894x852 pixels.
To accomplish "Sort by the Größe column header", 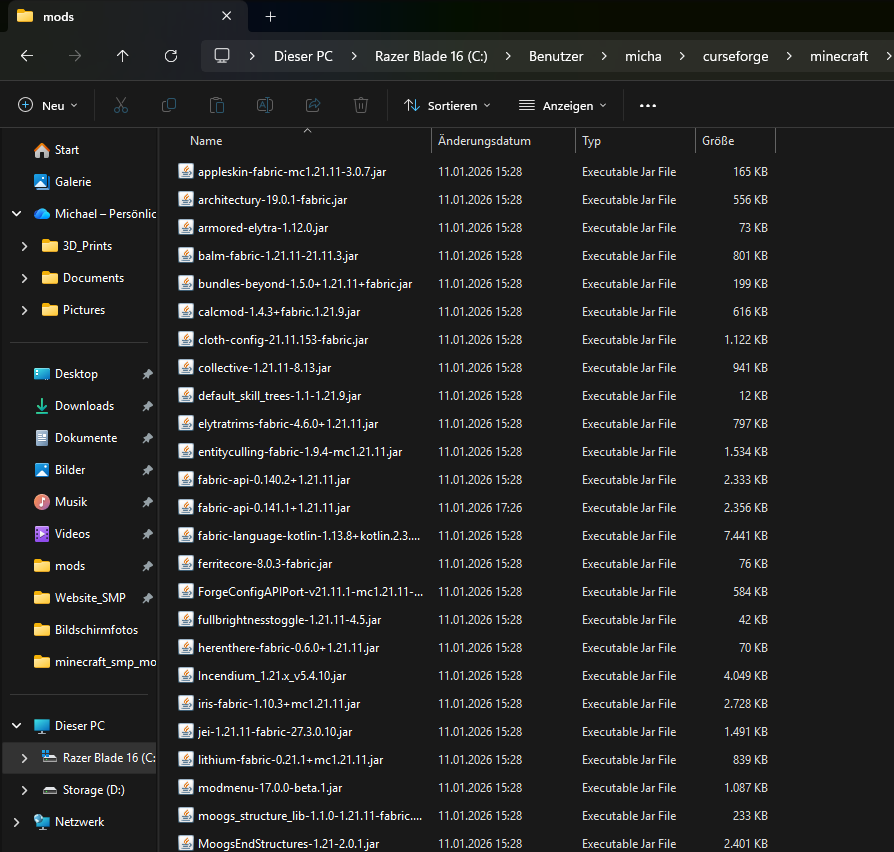I will point(718,141).
